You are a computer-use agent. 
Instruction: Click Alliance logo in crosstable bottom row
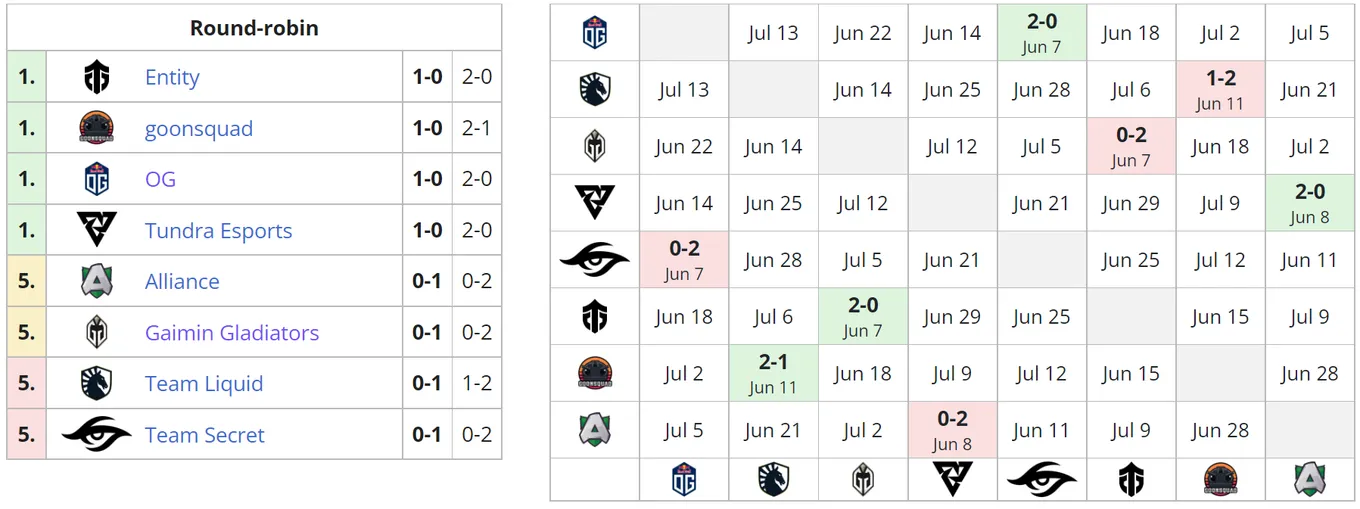pyautogui.click(x=1310, y=480)
